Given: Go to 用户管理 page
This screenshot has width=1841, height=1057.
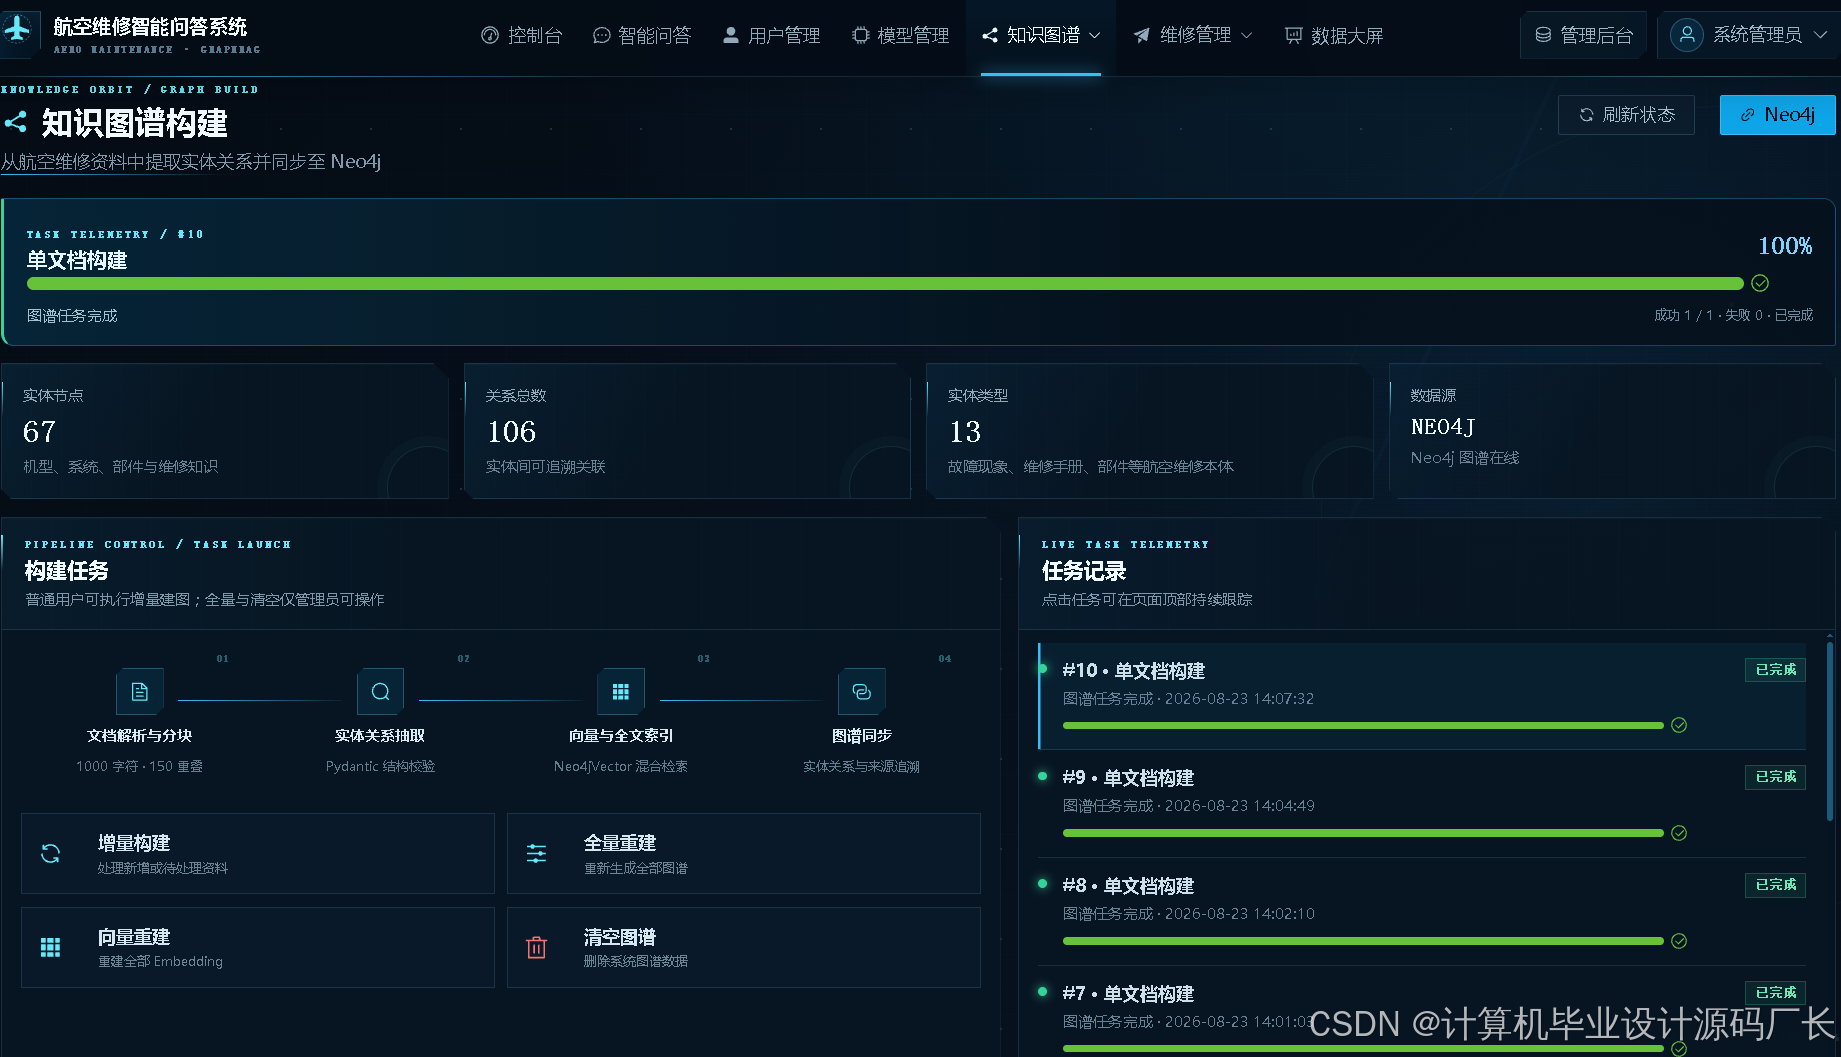Looking at the screenshot, I should point(771,36).
